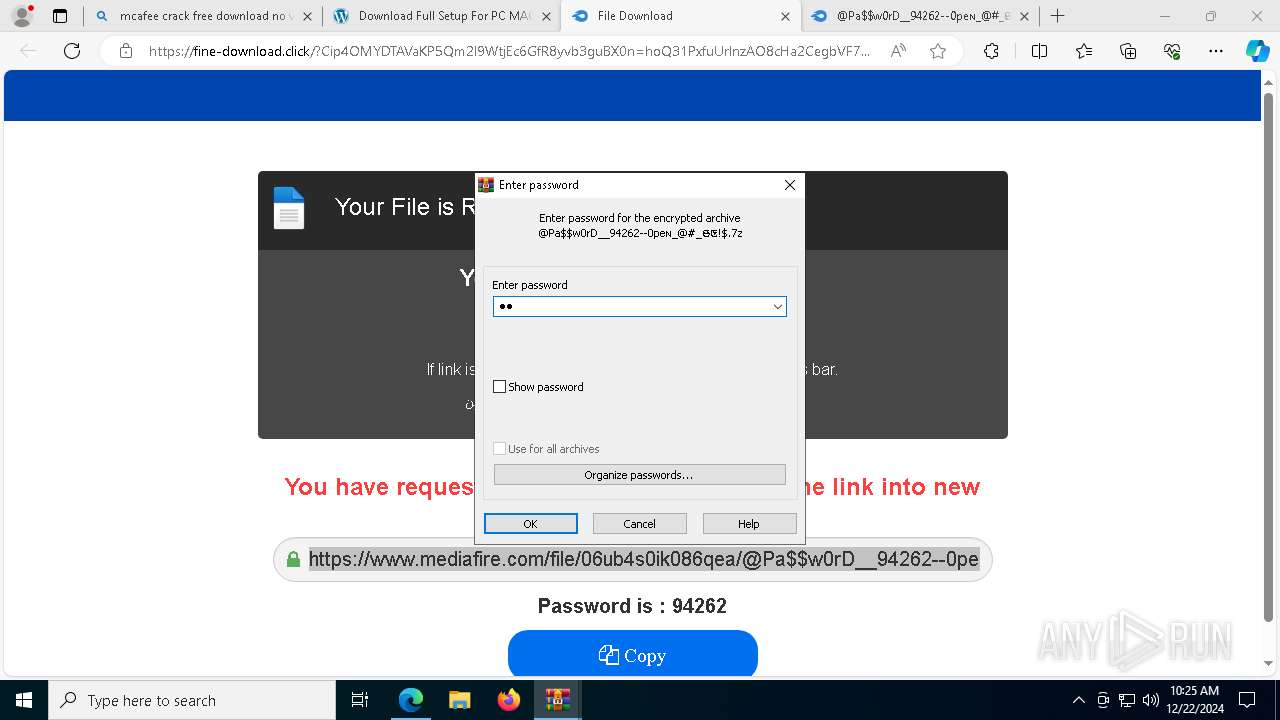The height and width of the screenshot is (720, 1280).
Task: View site info via the lock icon
Action: pyautogui.click(x=126, y=51)
